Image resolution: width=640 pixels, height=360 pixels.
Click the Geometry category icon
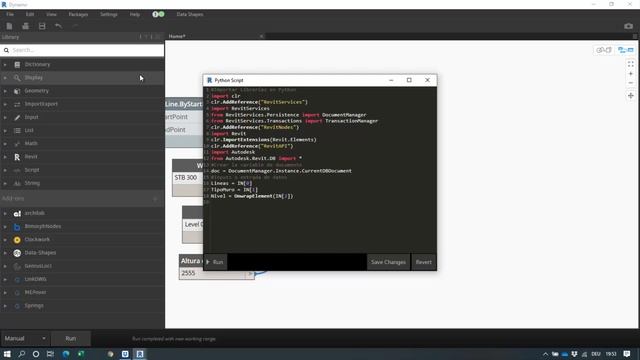17,91
